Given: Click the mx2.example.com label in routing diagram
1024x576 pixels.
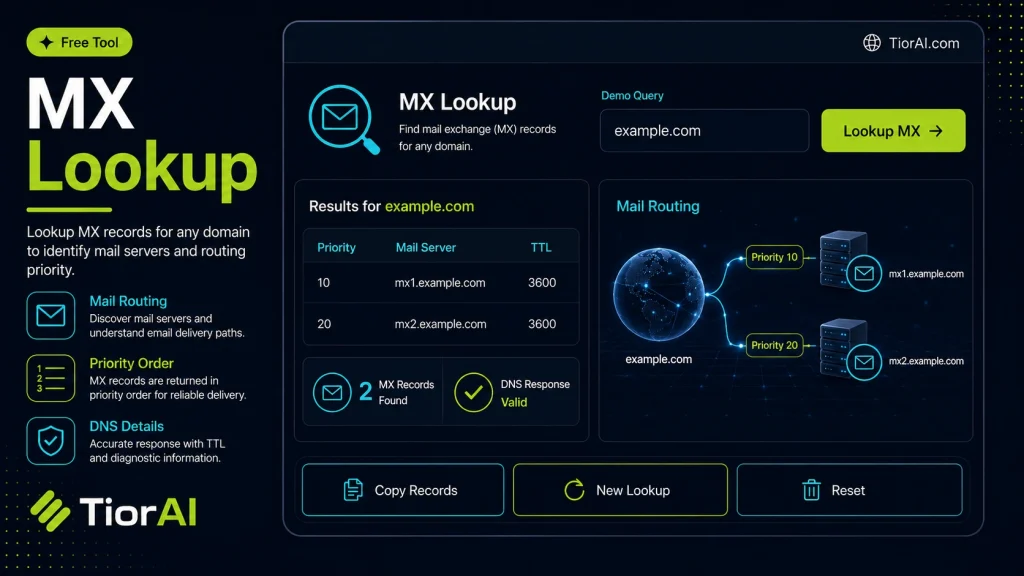Looking at the screenshot, I should [926, 361].
